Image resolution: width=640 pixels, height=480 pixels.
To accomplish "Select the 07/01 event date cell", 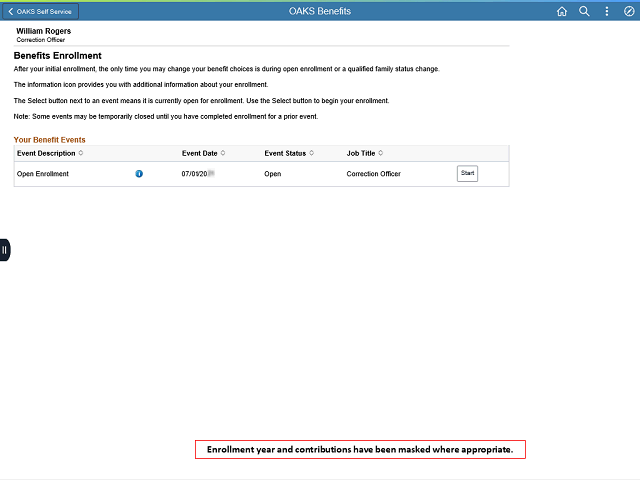I will 198,174.
